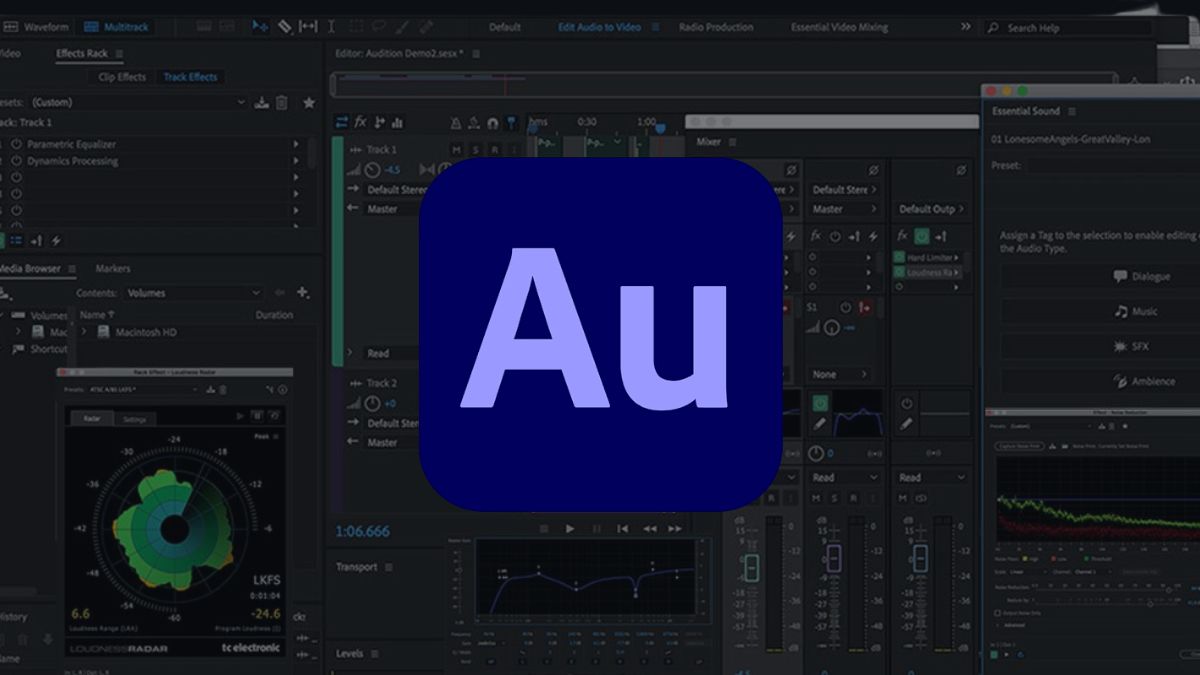Select the Track Effects button

click(190, 77)
